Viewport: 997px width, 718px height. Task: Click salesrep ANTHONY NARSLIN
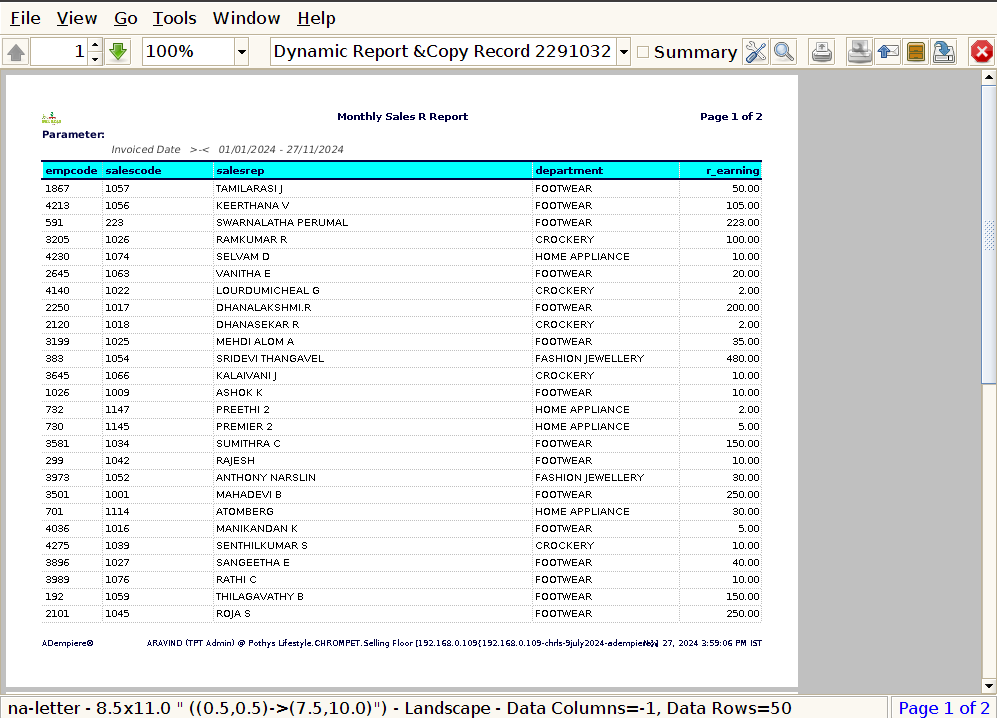266,478
